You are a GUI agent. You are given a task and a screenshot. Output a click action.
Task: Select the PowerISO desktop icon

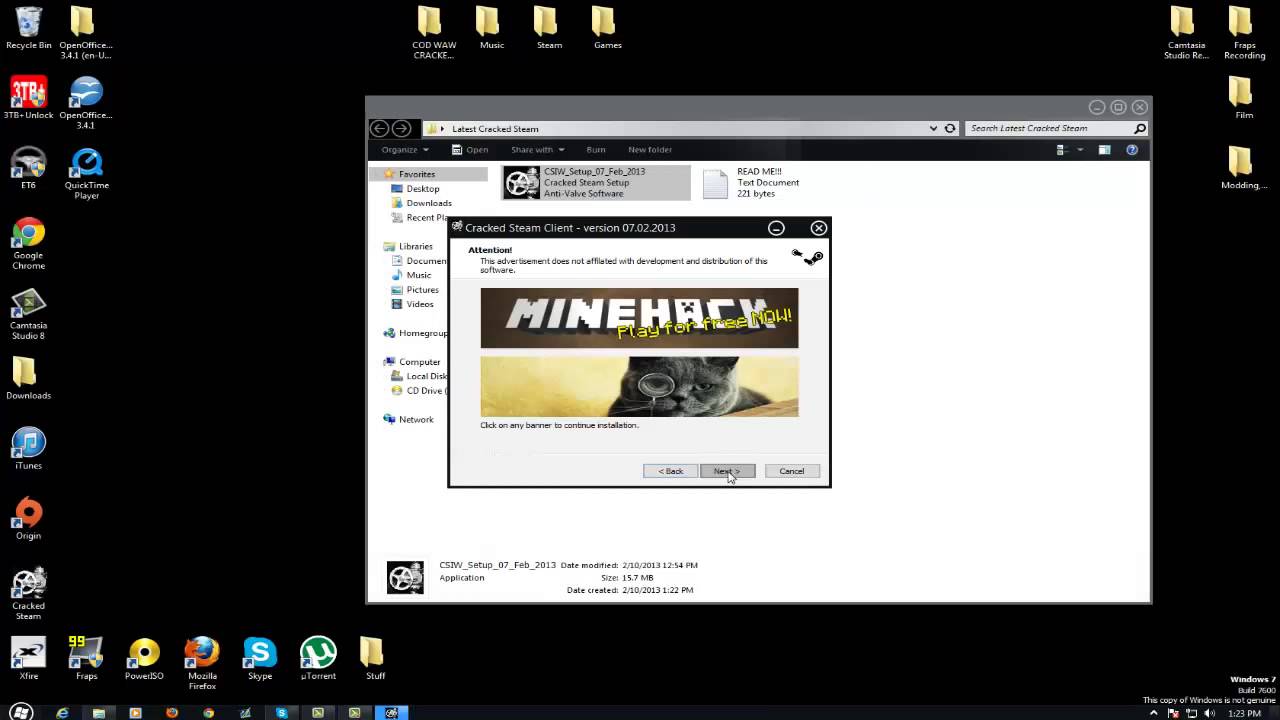pyautogui.click(x=144, y=658)
